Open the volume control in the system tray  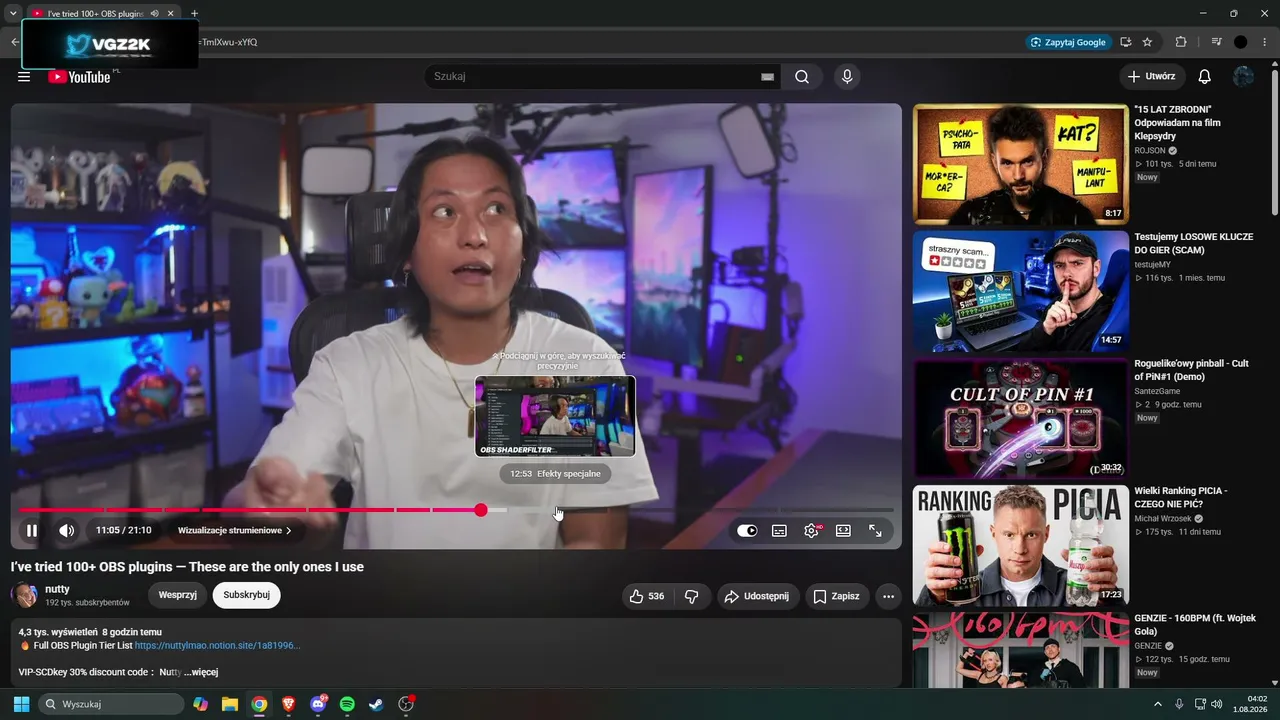click(x=1217, y=703)
